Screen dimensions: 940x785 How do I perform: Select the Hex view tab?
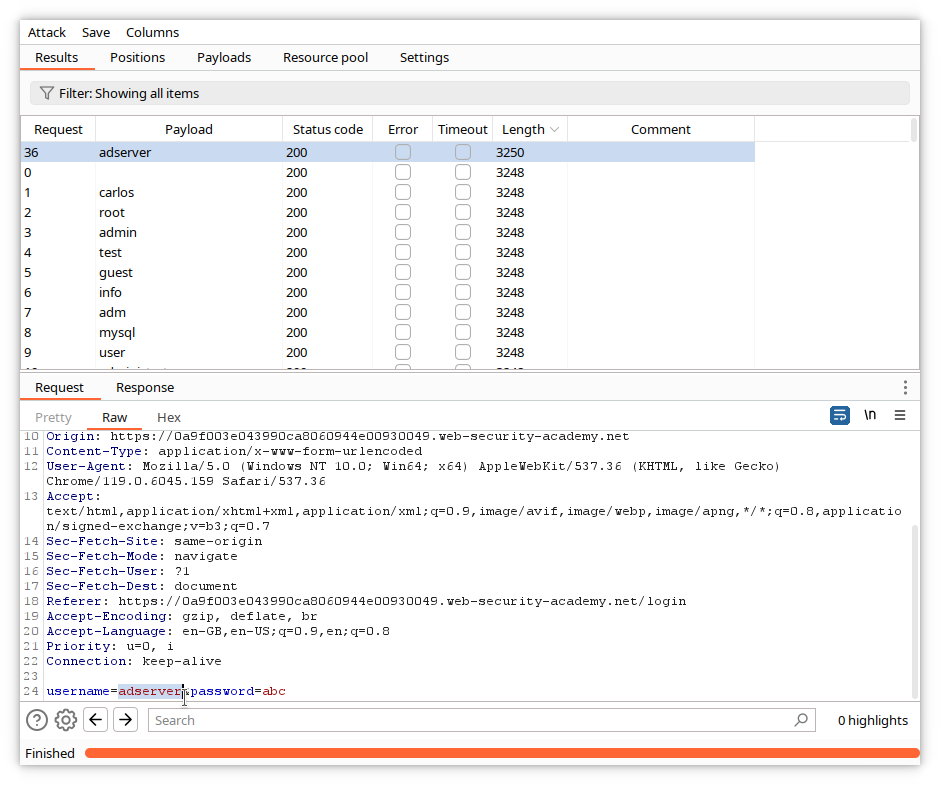pos(169,417)
